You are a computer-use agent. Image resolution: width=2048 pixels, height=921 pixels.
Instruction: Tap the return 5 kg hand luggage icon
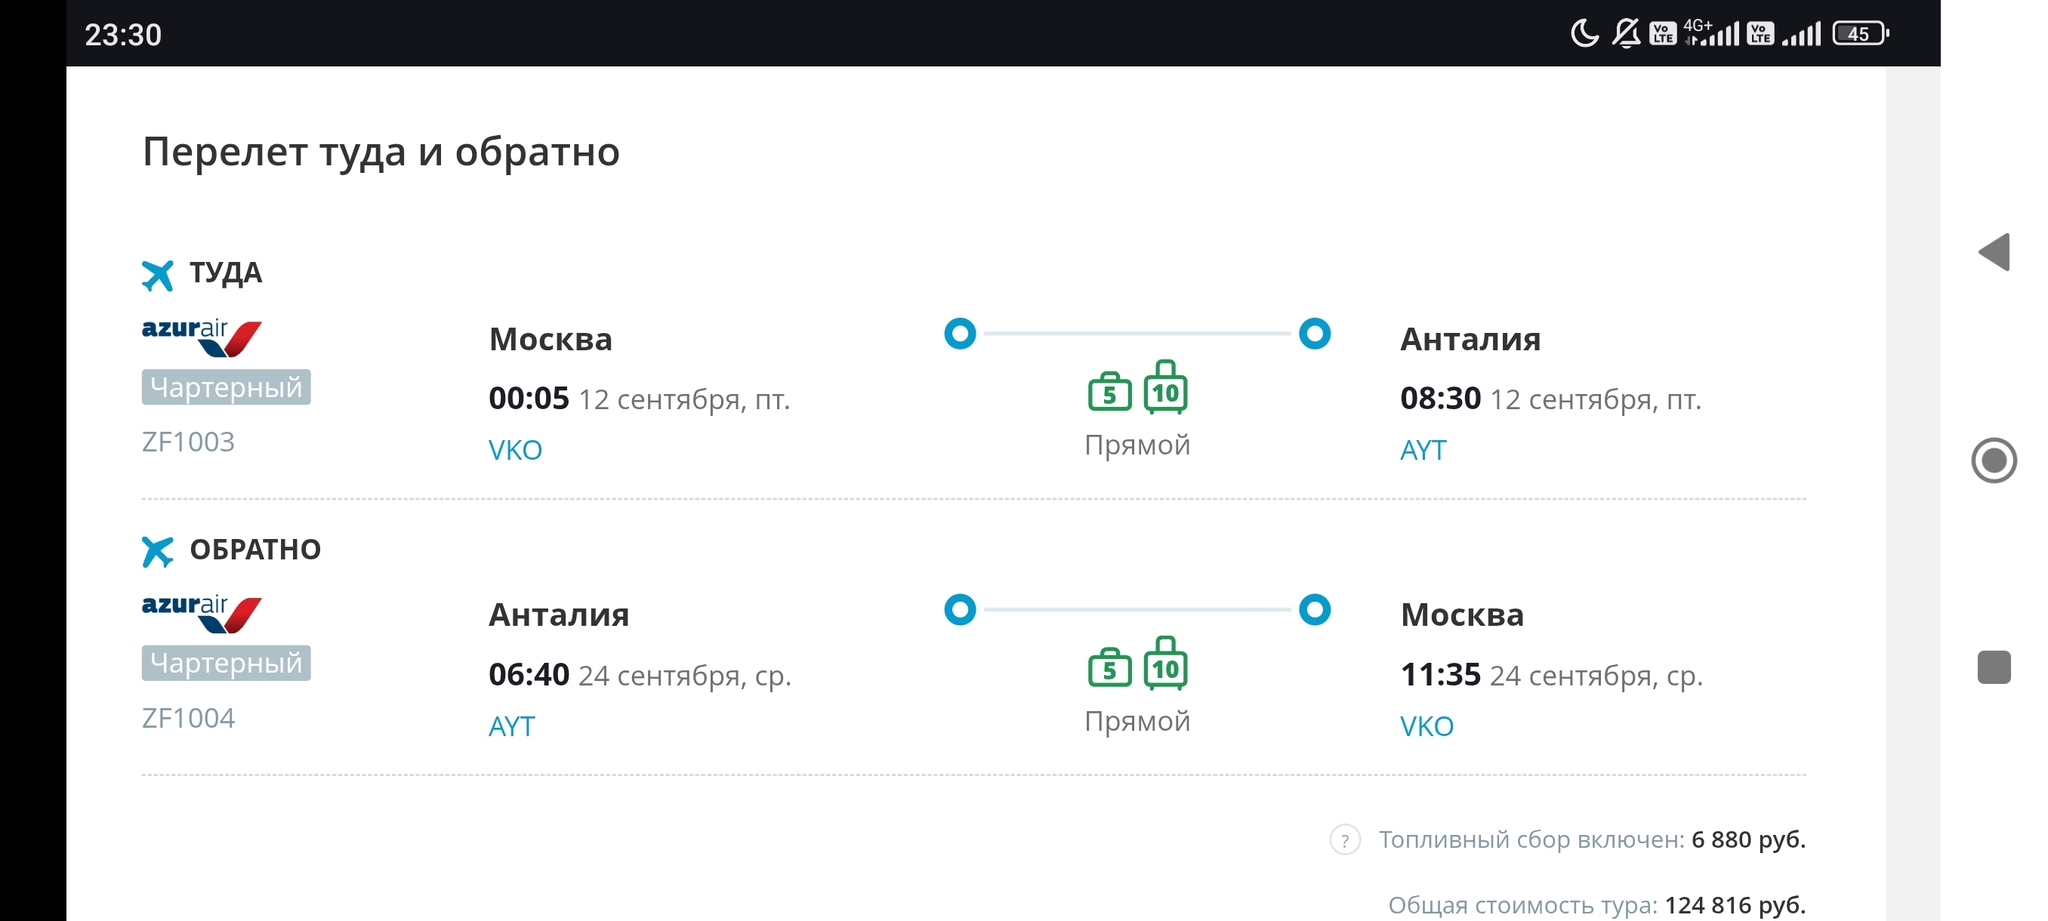pyautogui.click(x=1109, y=668)
